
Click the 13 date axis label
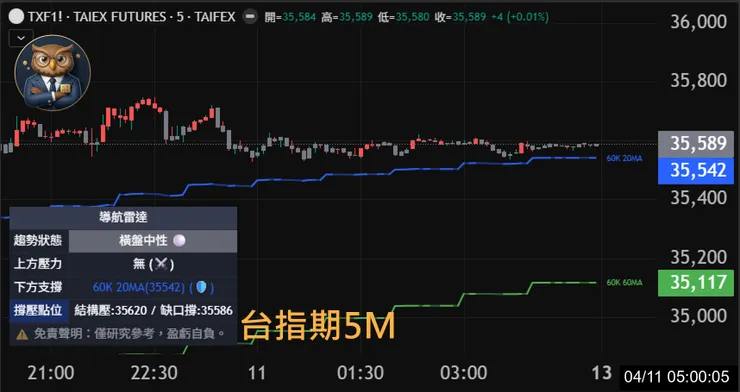point(601,374)
